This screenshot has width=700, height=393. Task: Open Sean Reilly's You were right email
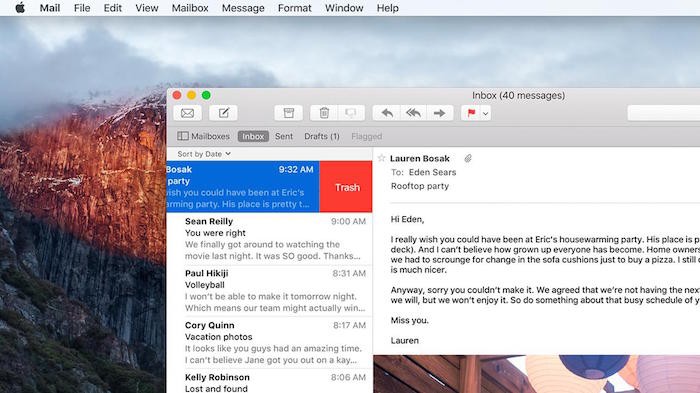(270, 238)
